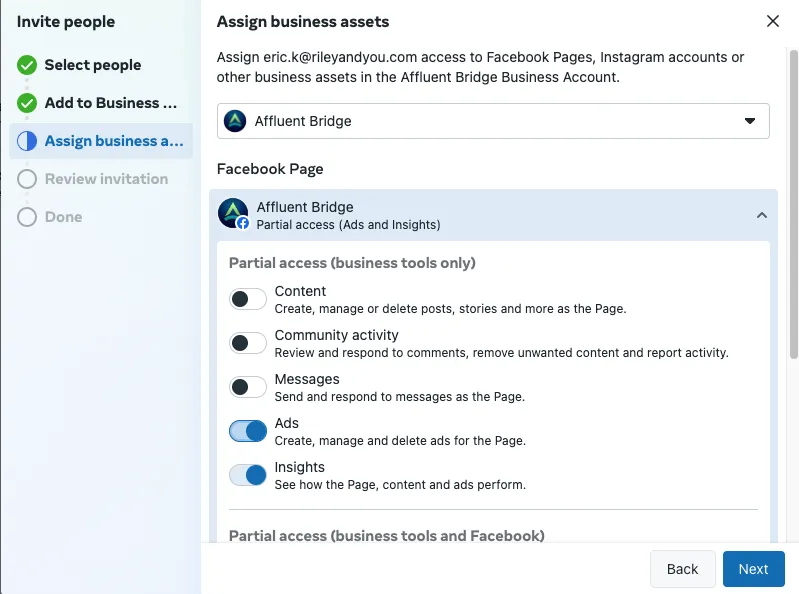Viewport: 799px width, 594px height.
Task: Collapse the Affluent Bridge Page access section
Action: 762,215
